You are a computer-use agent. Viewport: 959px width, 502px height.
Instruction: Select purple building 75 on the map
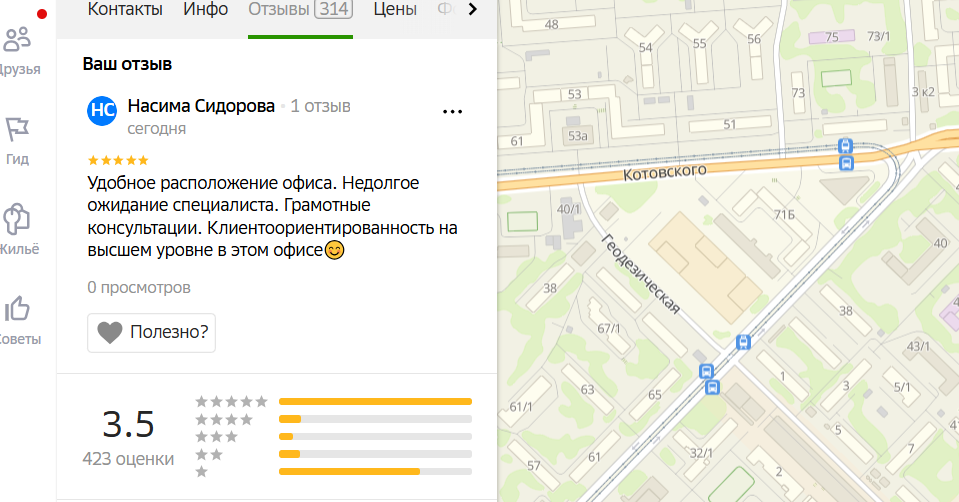[832, 37]
